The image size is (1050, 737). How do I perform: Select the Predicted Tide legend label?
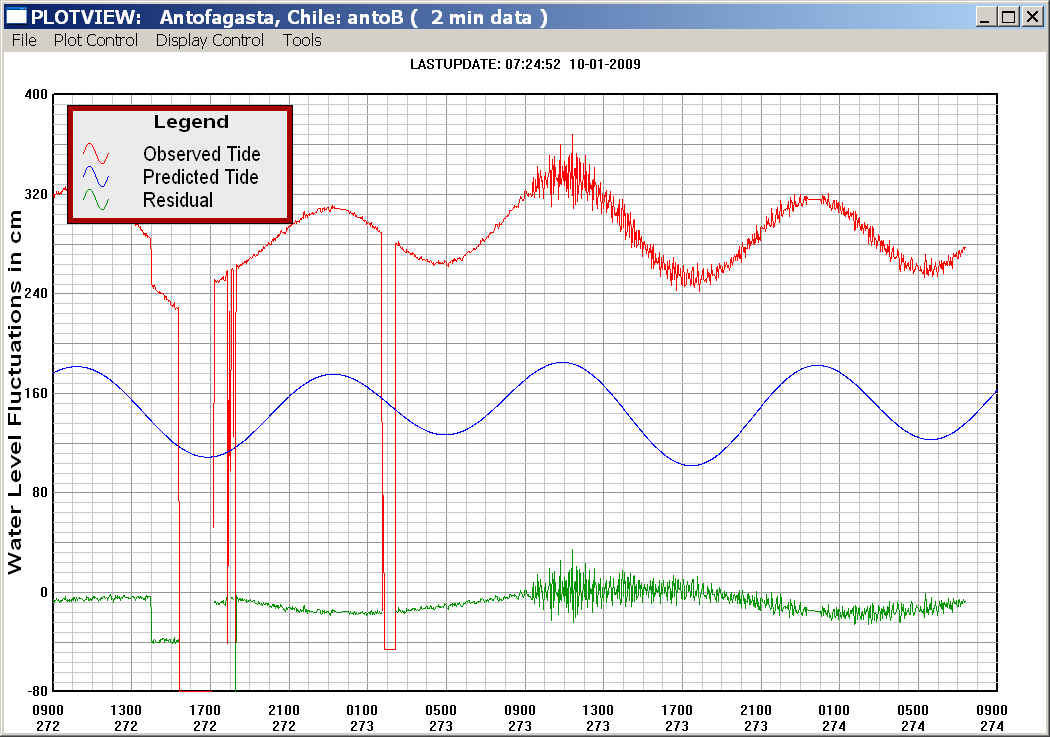click(200, 177)
